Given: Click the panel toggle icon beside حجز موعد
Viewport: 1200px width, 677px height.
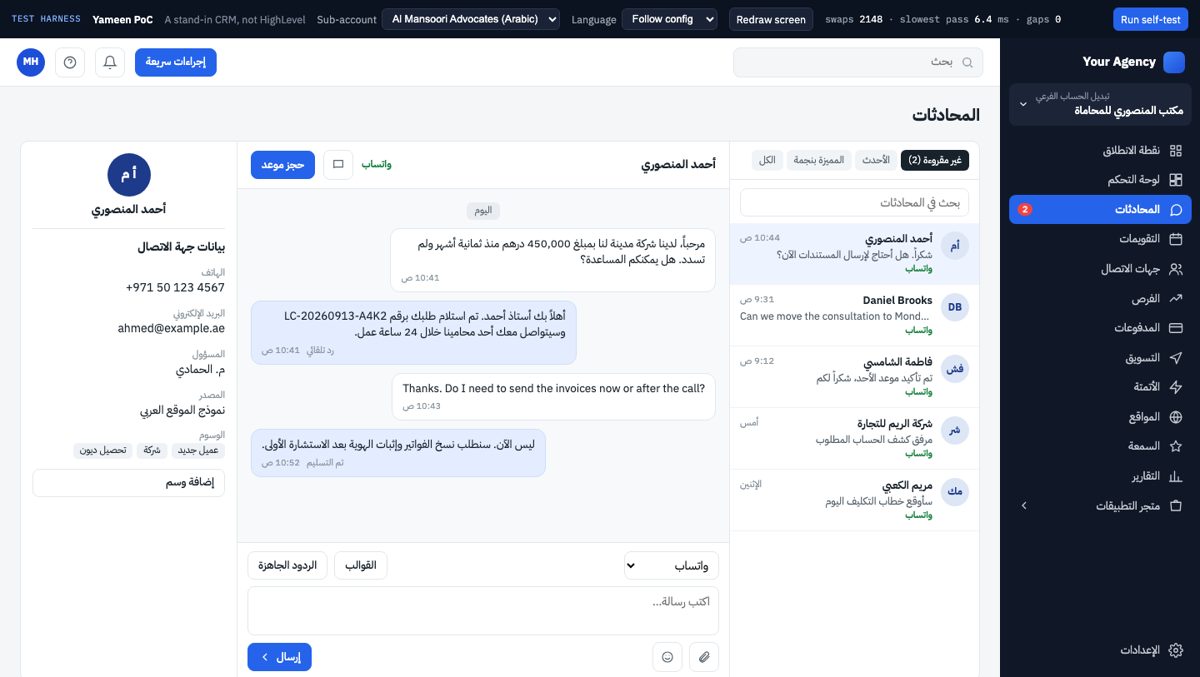Looking at the screenshot, I should [x=338, y=164].
